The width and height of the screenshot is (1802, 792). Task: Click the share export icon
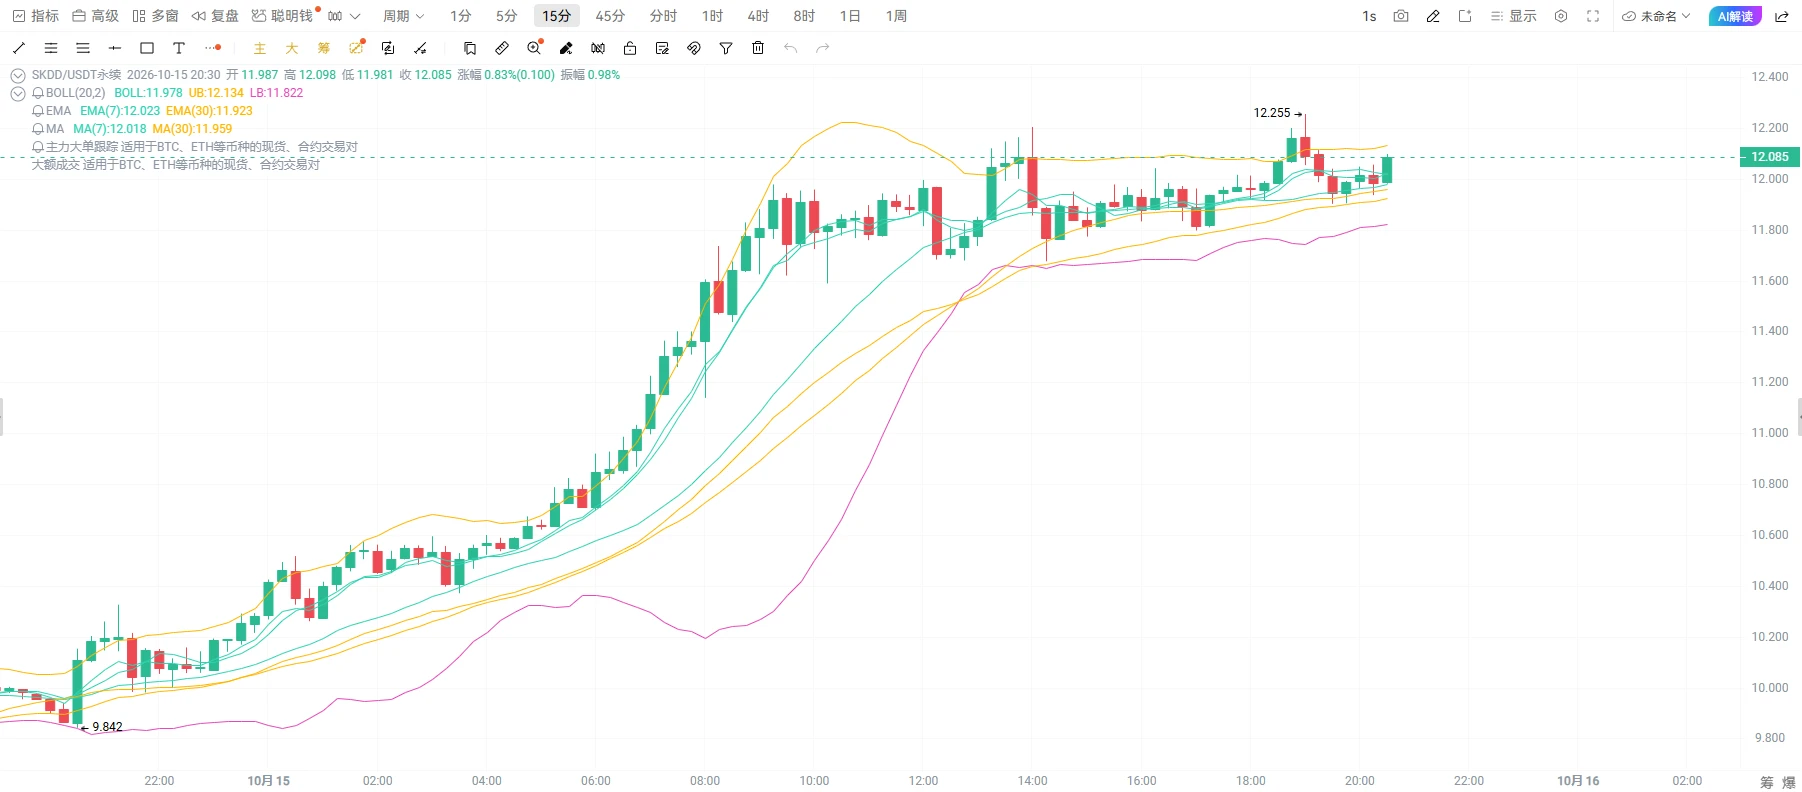[1782, 16]
